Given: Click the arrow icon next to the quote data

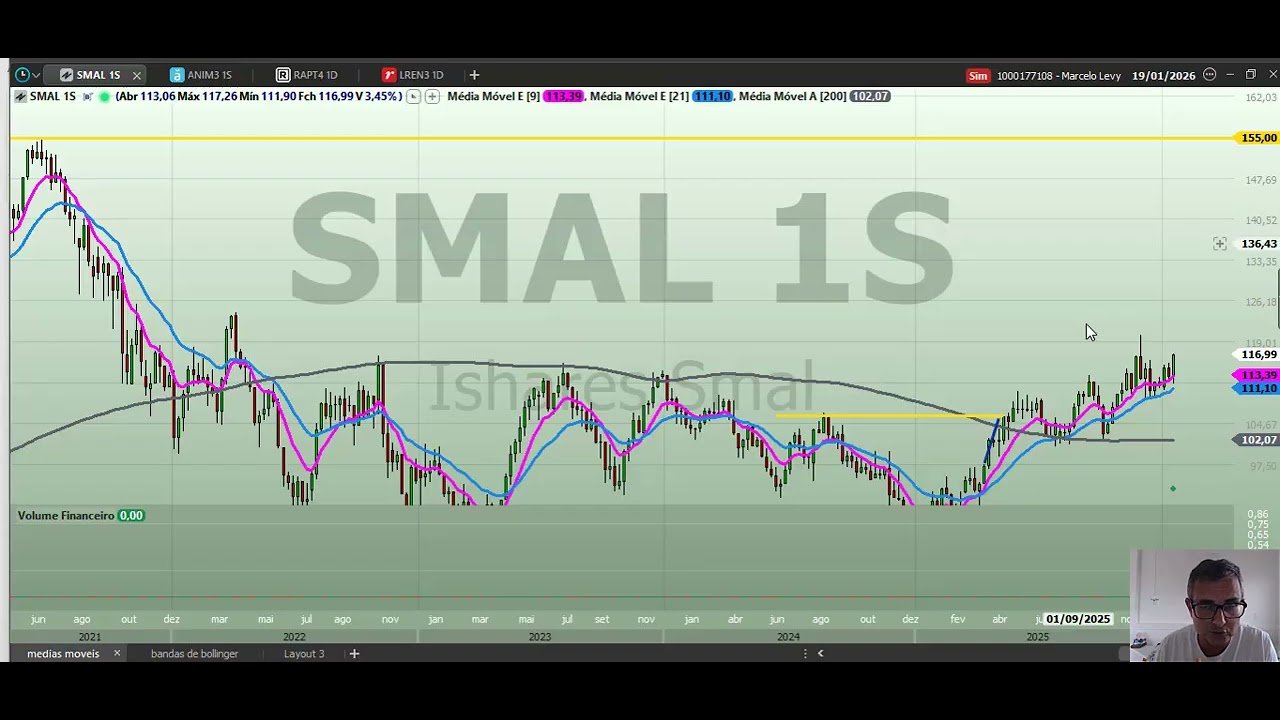Looking at the screenshot, I should click(412, 96).
